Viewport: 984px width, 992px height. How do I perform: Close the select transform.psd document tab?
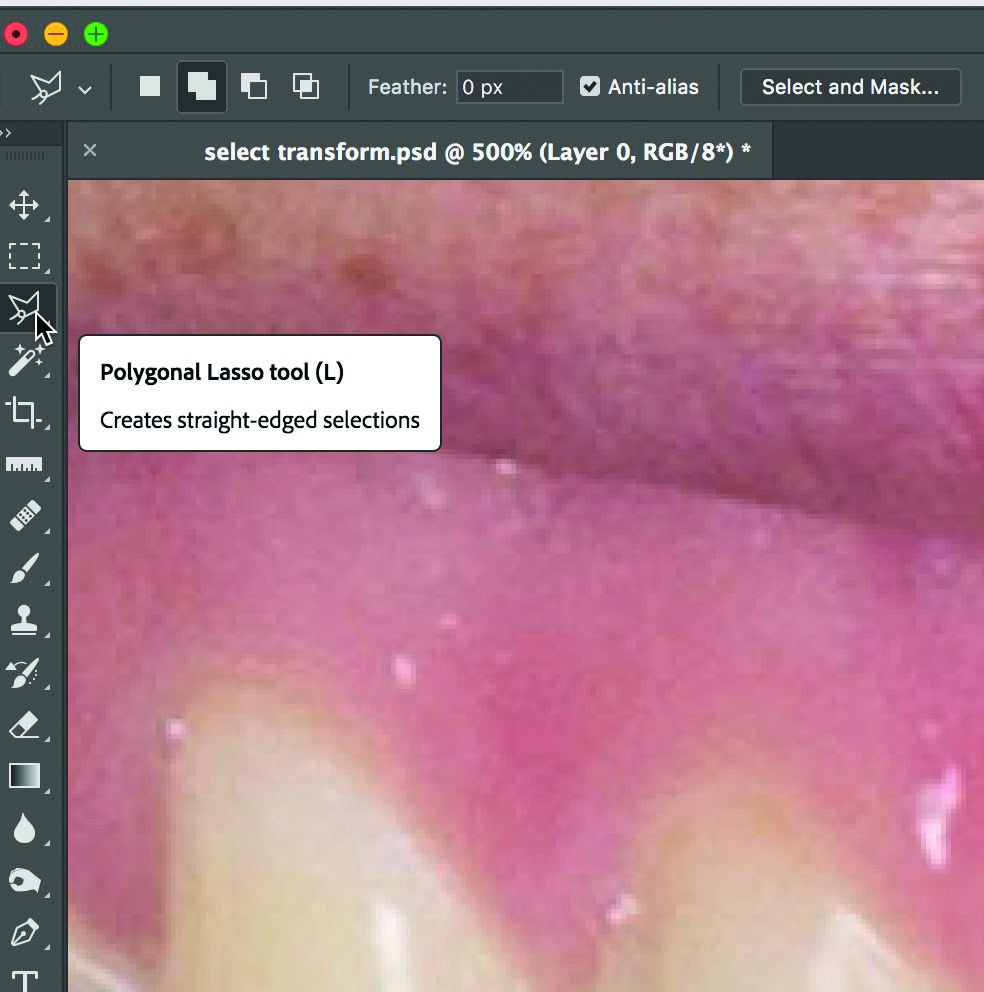point(90,150)
